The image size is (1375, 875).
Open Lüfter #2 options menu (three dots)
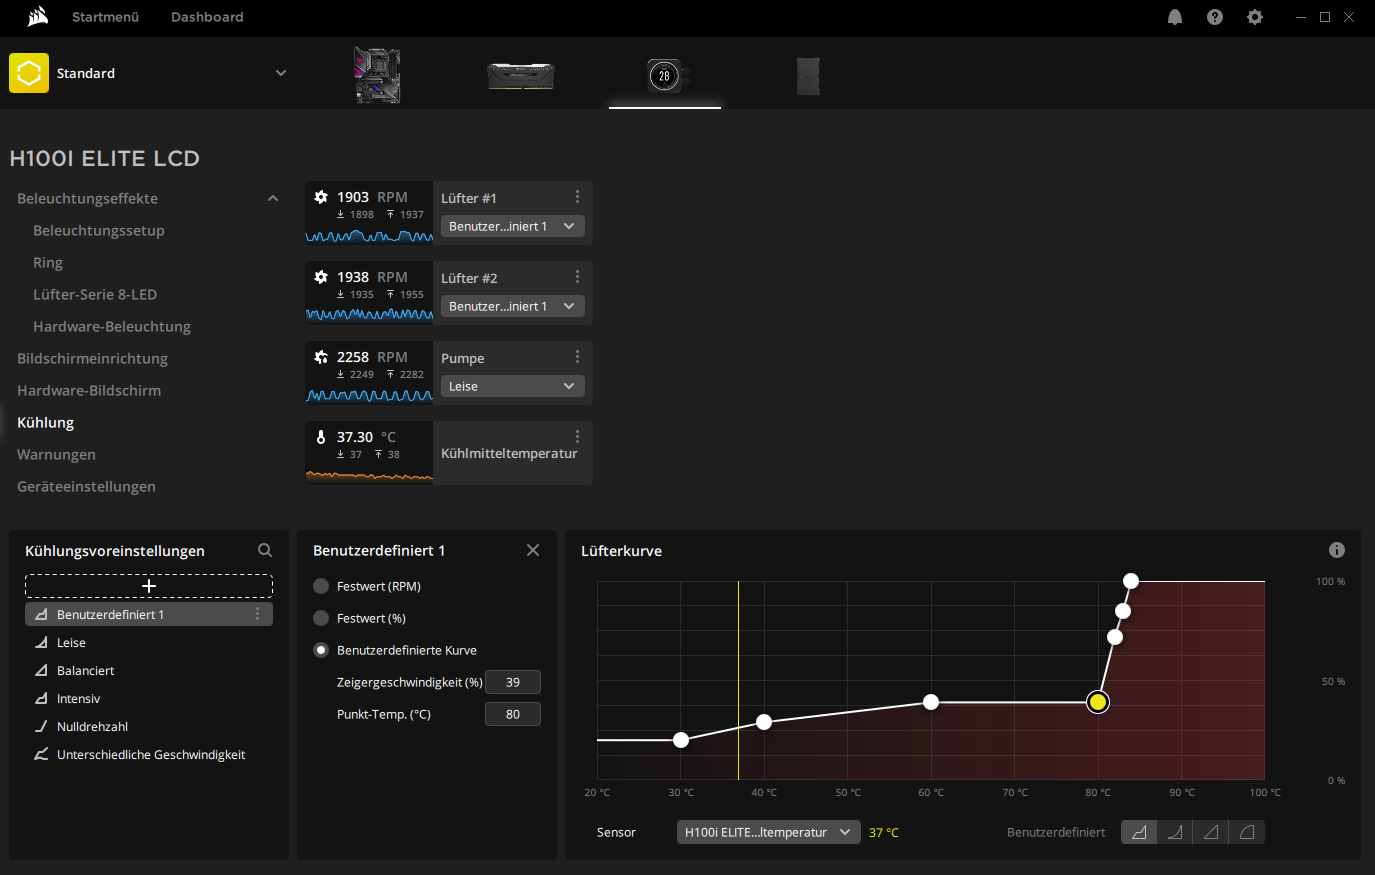coord(577,277)
